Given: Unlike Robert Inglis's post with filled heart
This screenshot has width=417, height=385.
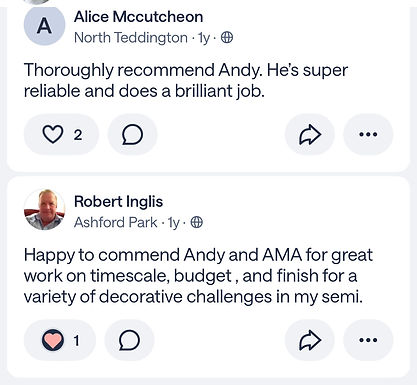Looking at the screenshot, I should [53, 340].
